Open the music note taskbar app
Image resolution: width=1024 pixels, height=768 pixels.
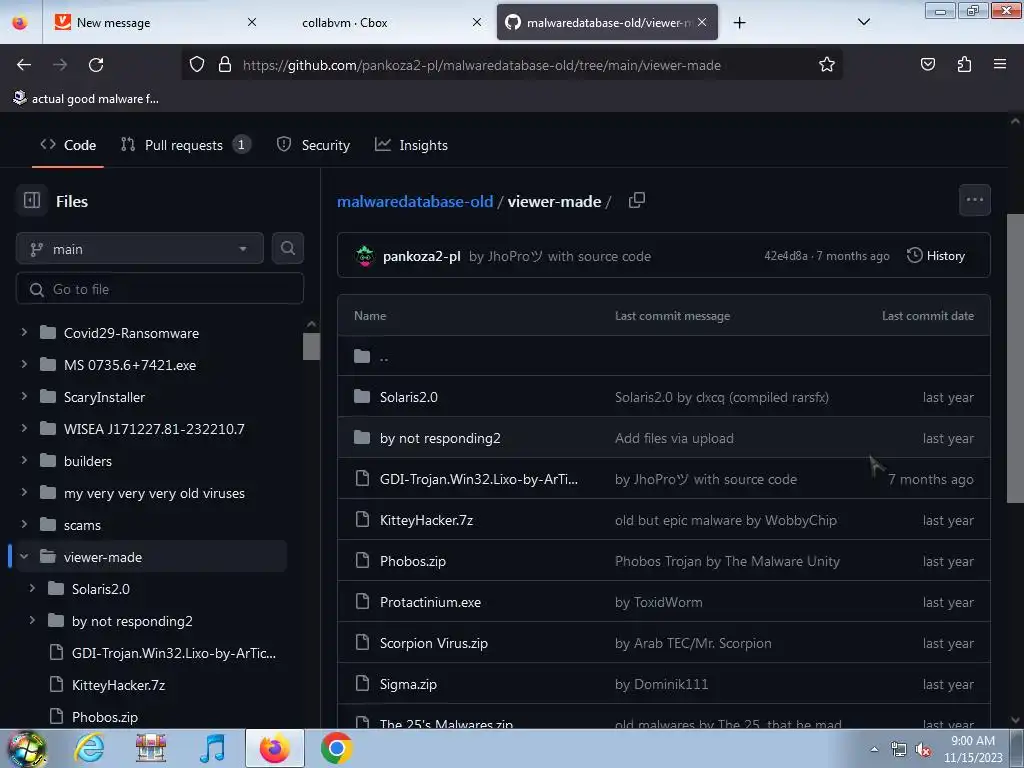[212, 748]
